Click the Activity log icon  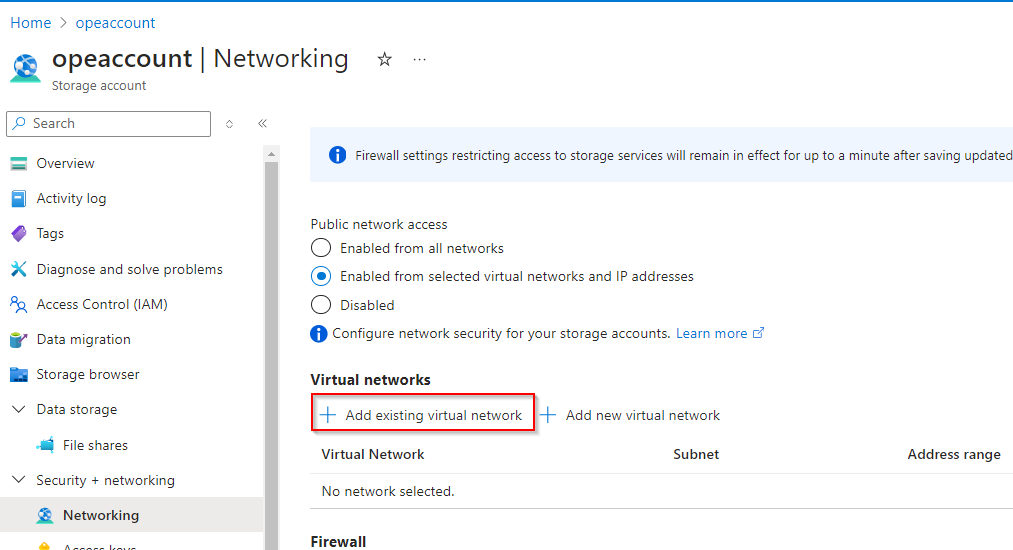[x=18, y=199]
